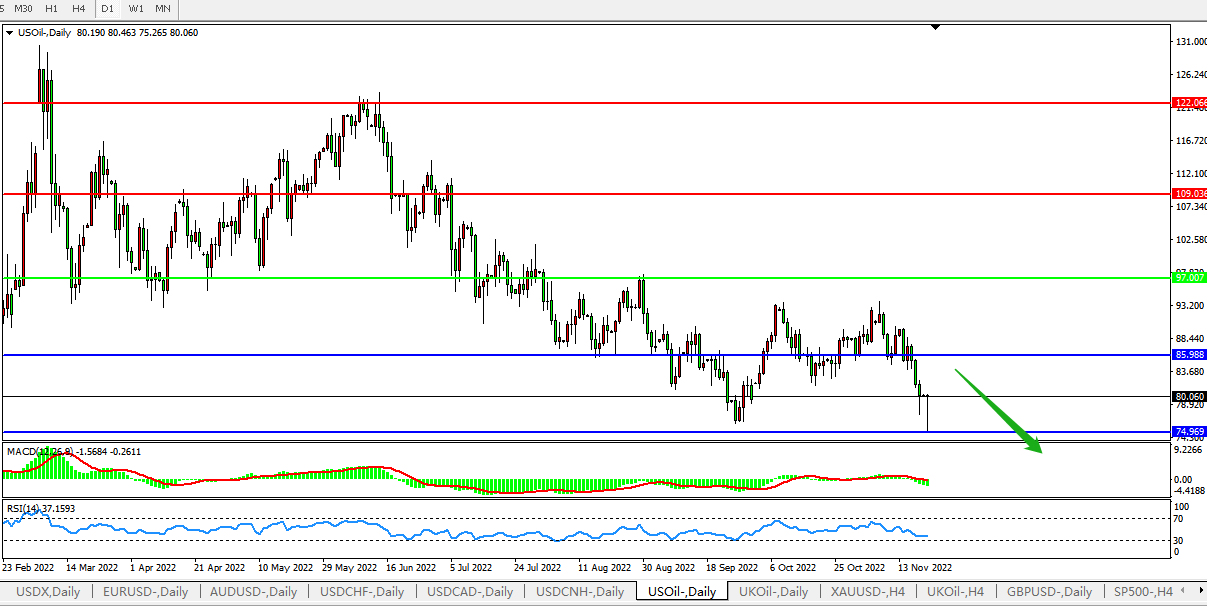1207x606 pixels.
Task: Expand the USOil-,Daily chart dropdown triangle
Action: pyautogui.click(x=10, y=33)
